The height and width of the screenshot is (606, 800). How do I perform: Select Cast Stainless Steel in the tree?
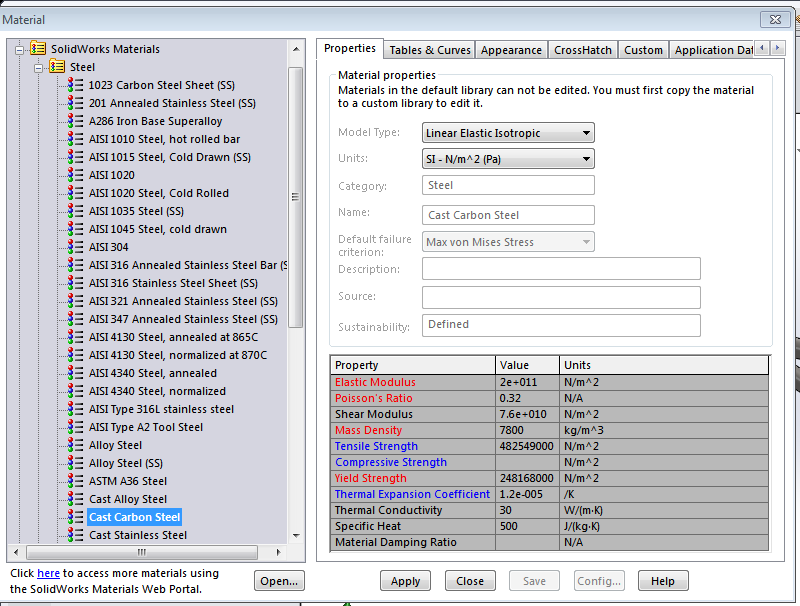point(138,535)
